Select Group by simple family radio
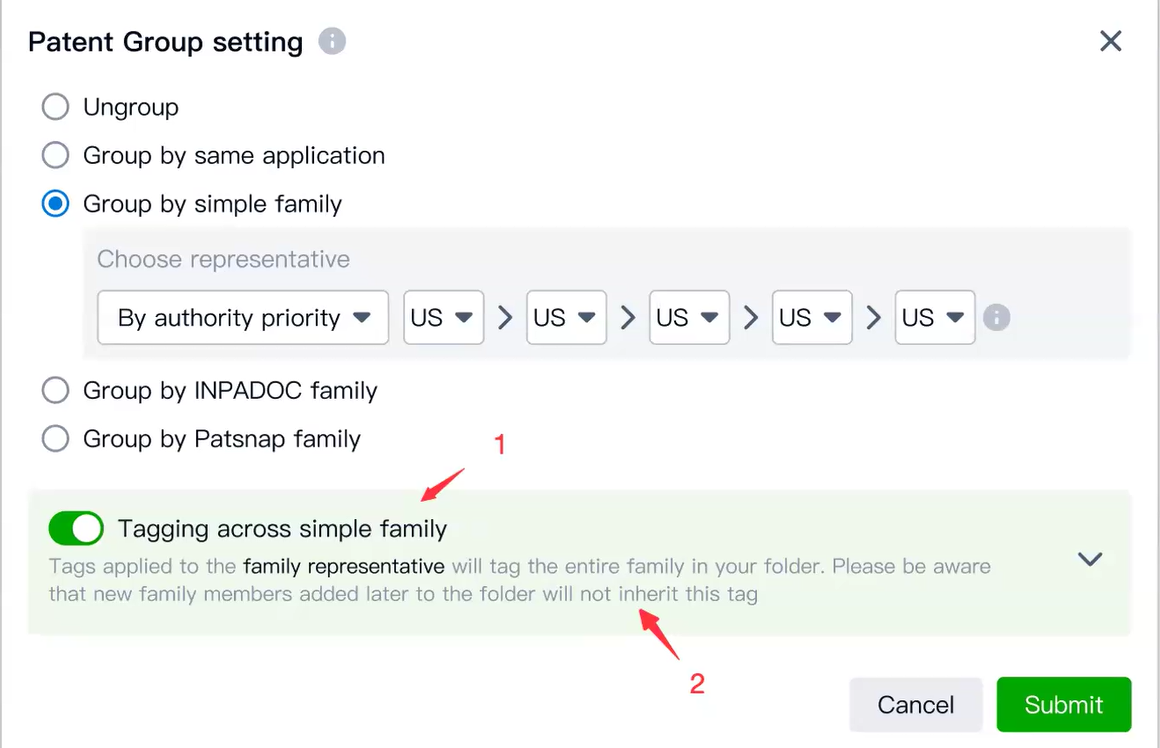The width and height of the screenshot is (1160, 748). coord(55,204)
